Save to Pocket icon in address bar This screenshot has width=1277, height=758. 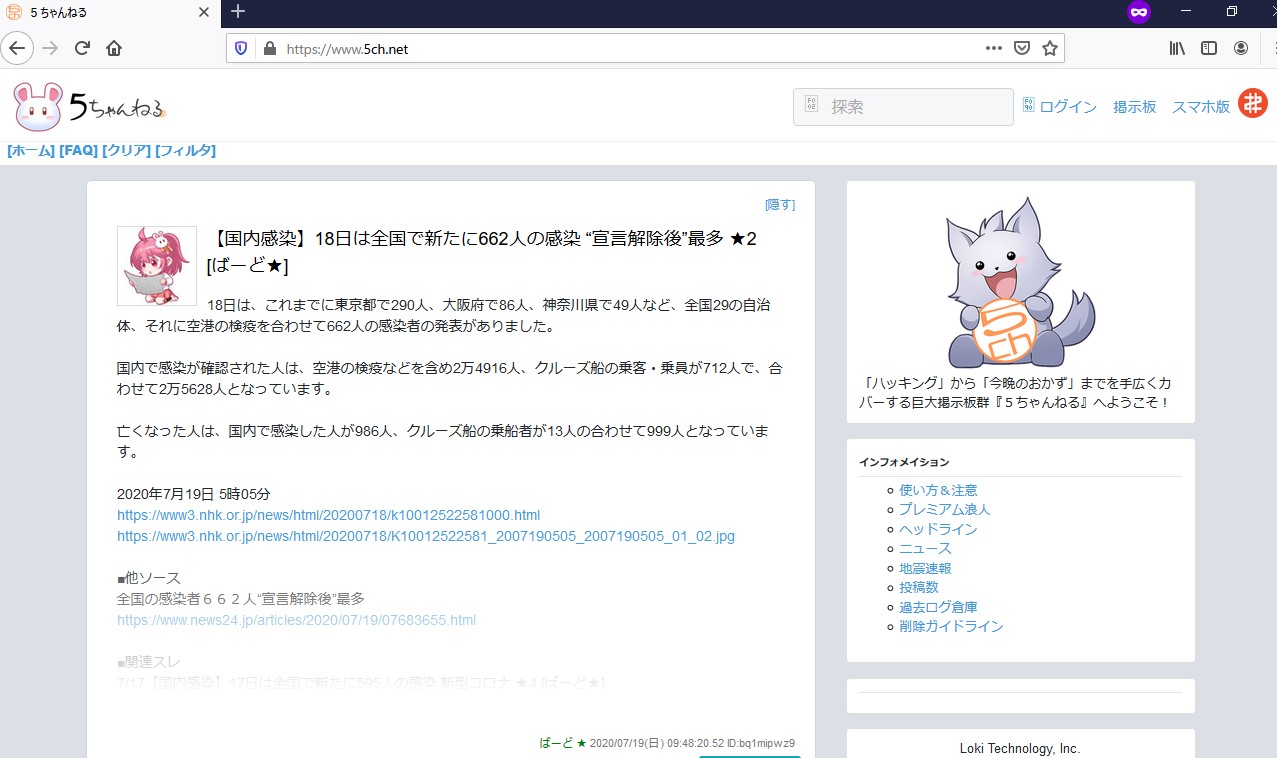pyautogui.click(x=1021, y=48)
